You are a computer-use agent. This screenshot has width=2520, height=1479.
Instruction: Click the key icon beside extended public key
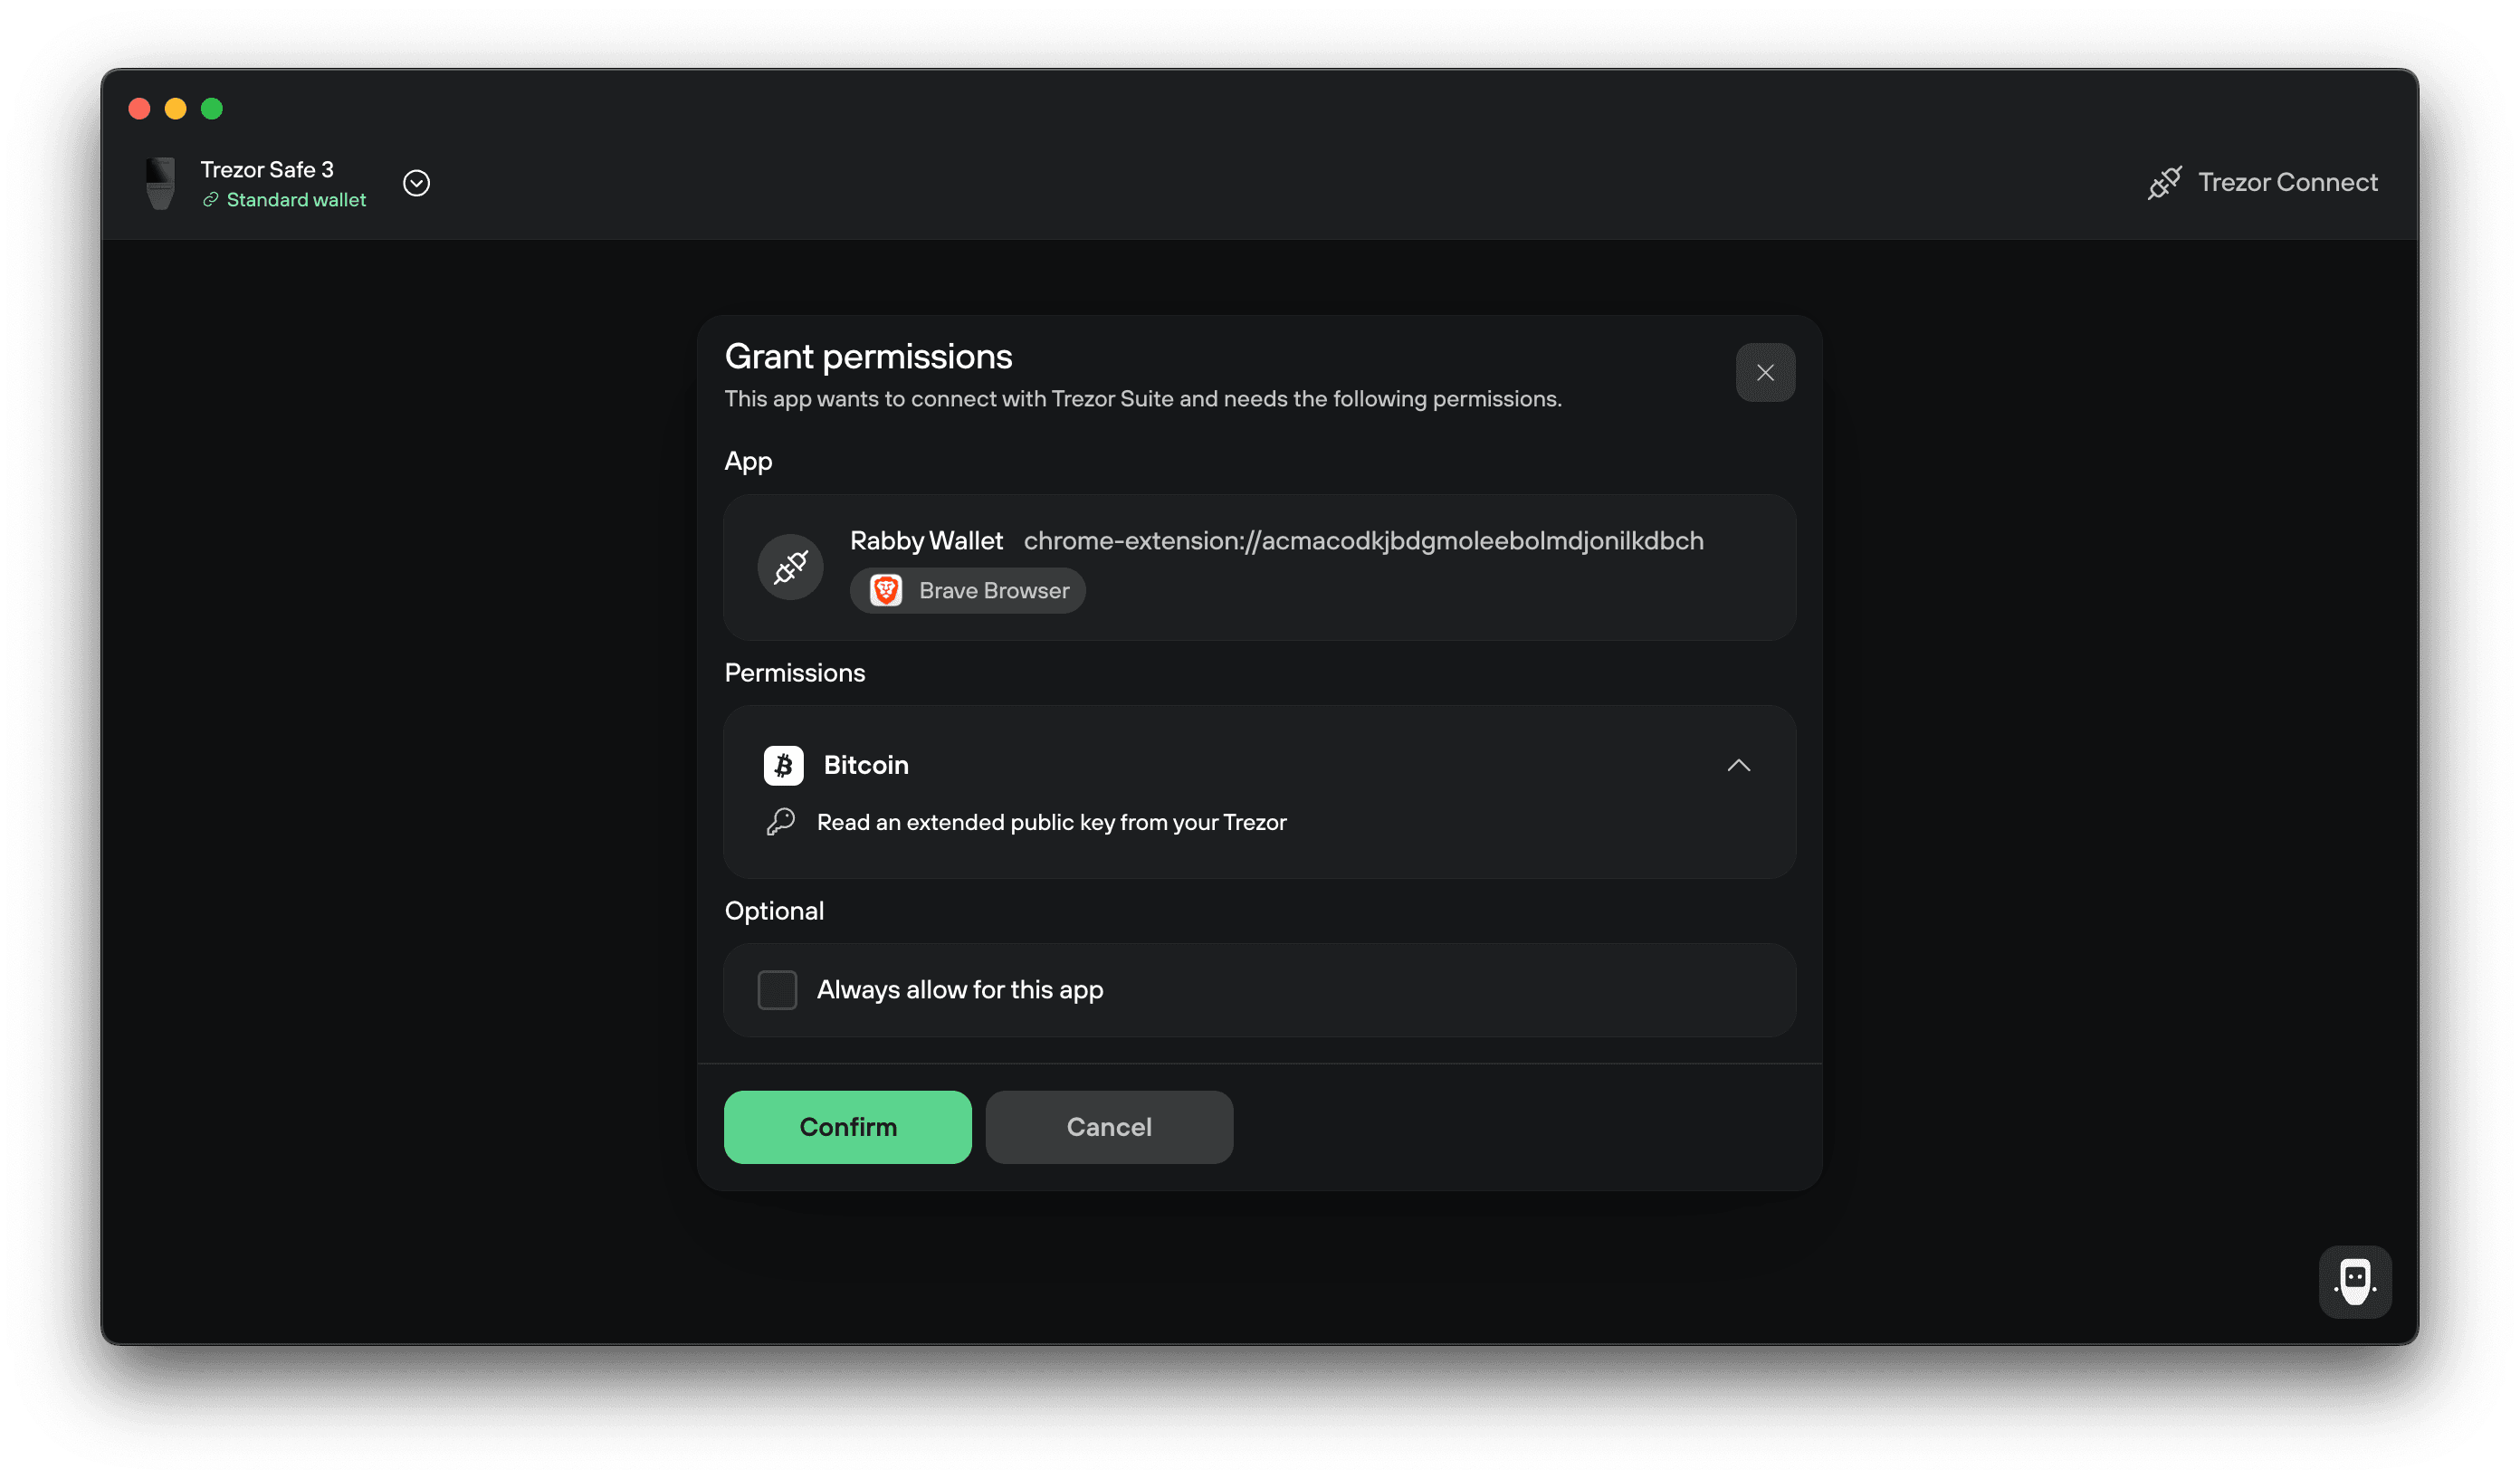[780, 822]
